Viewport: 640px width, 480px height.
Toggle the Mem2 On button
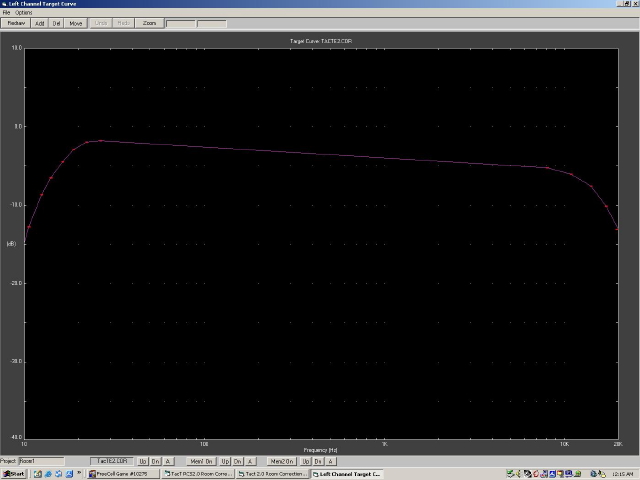coord(282,462)
